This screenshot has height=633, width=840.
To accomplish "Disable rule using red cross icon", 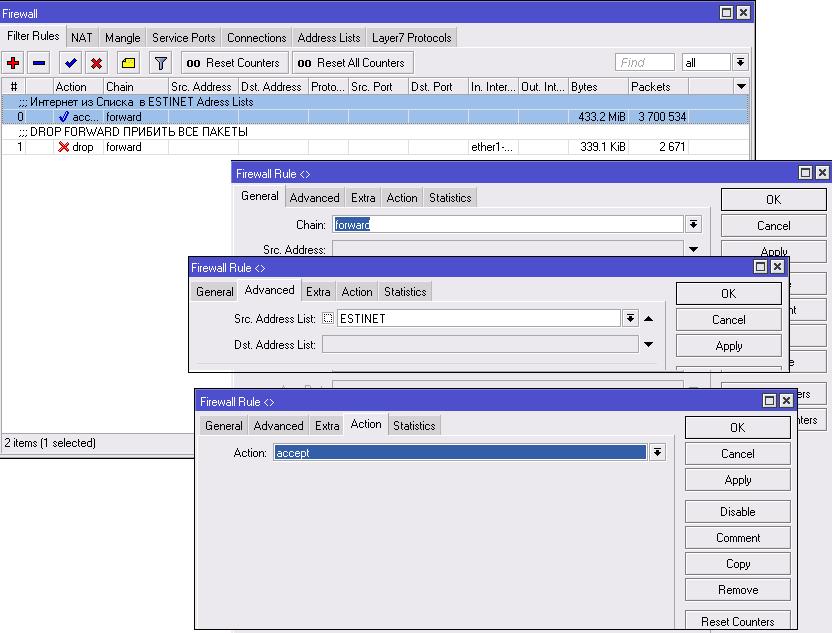I will [x=96, y=63].
